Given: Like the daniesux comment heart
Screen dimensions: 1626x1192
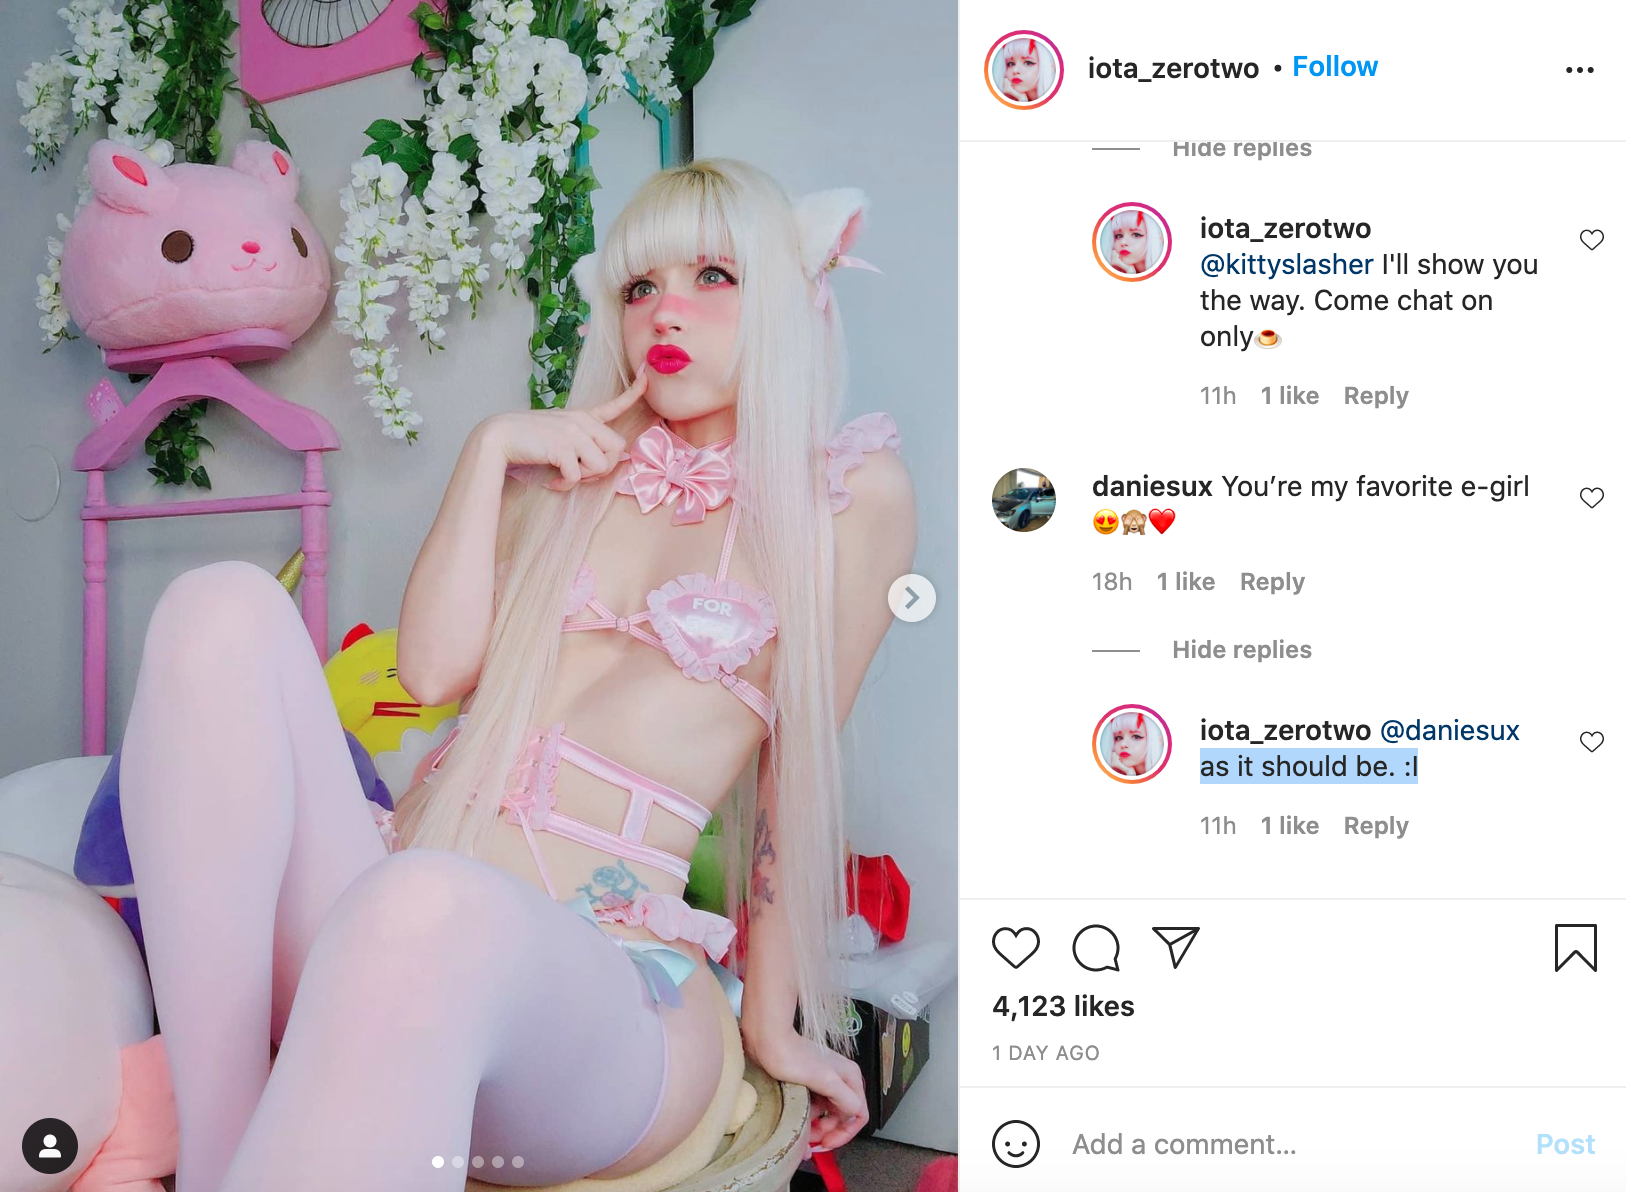Looking at the screenshot, I should click(x=1592, y=498).
